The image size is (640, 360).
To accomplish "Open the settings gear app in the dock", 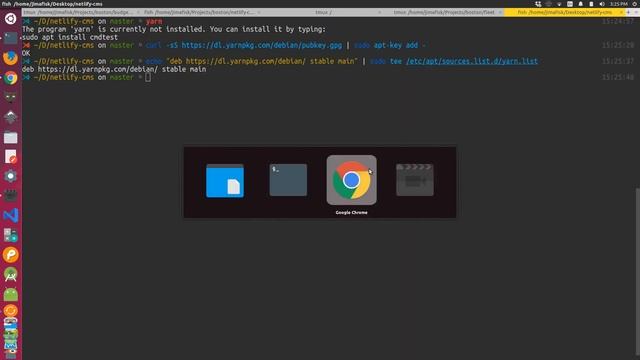I will [x=11, y=176].
